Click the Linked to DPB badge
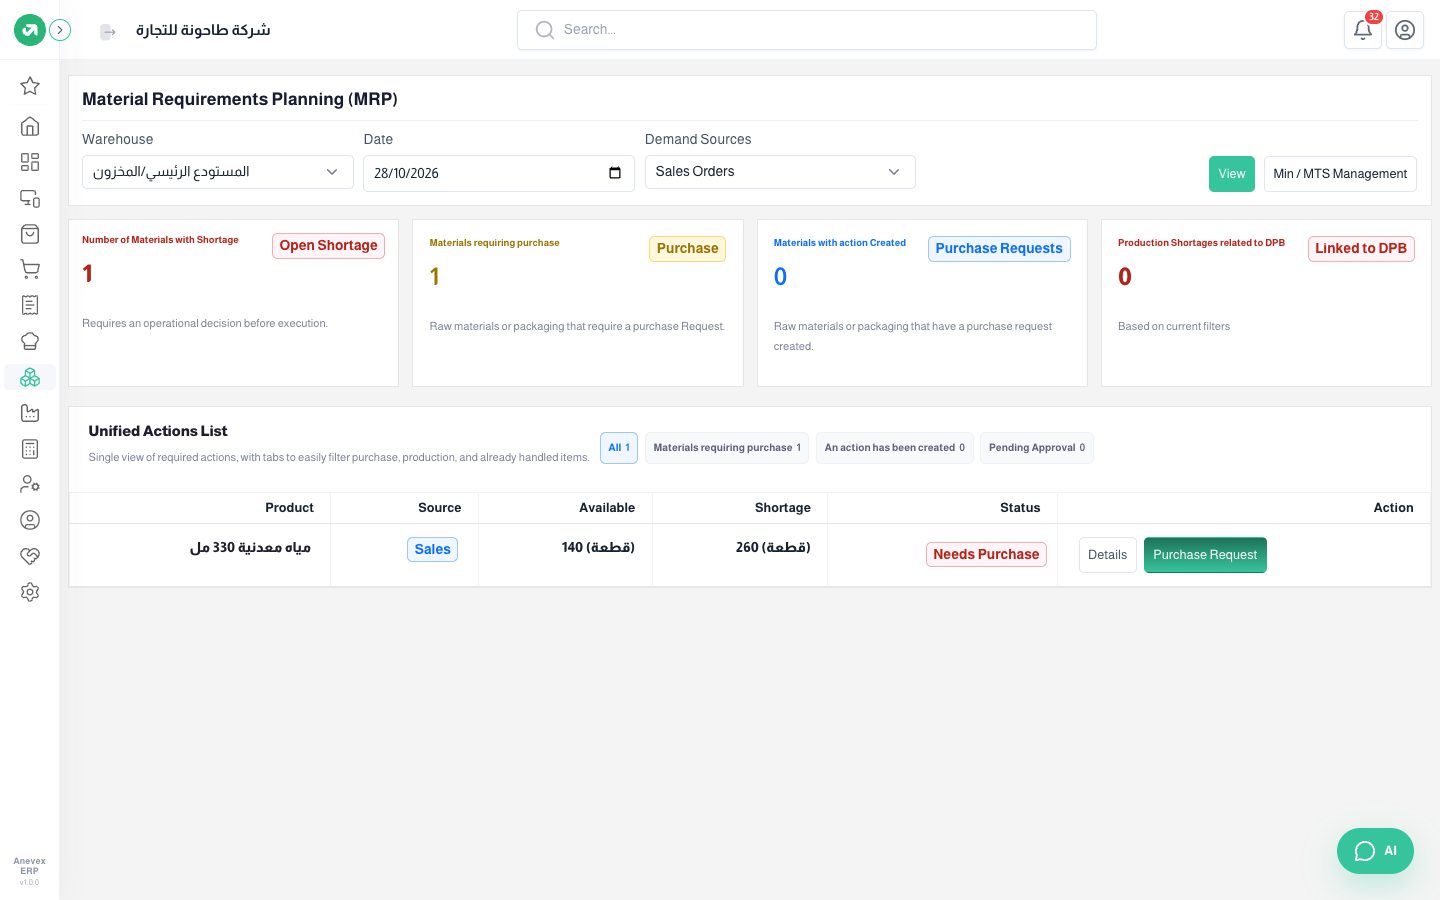This screenshot has width=1440, height=900. click(x=1361, y=249)
